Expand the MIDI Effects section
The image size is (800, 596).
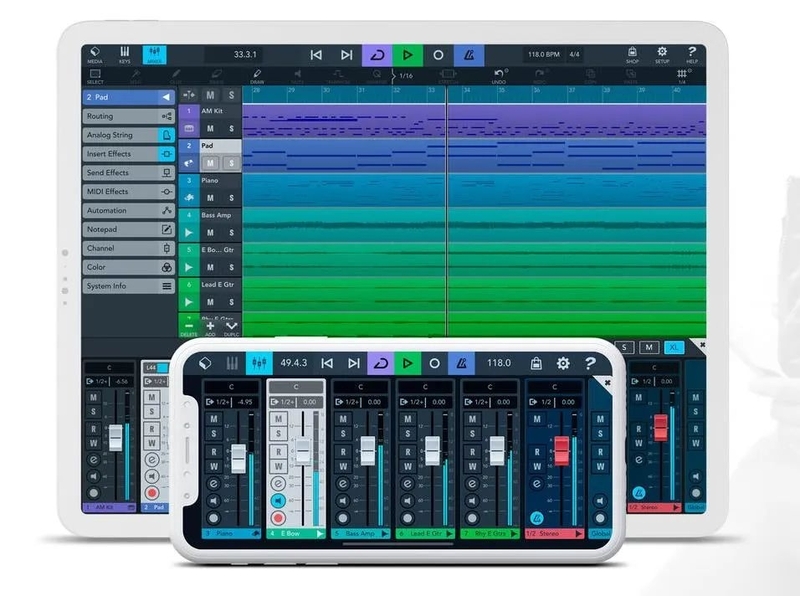click(x=129, y=192)
